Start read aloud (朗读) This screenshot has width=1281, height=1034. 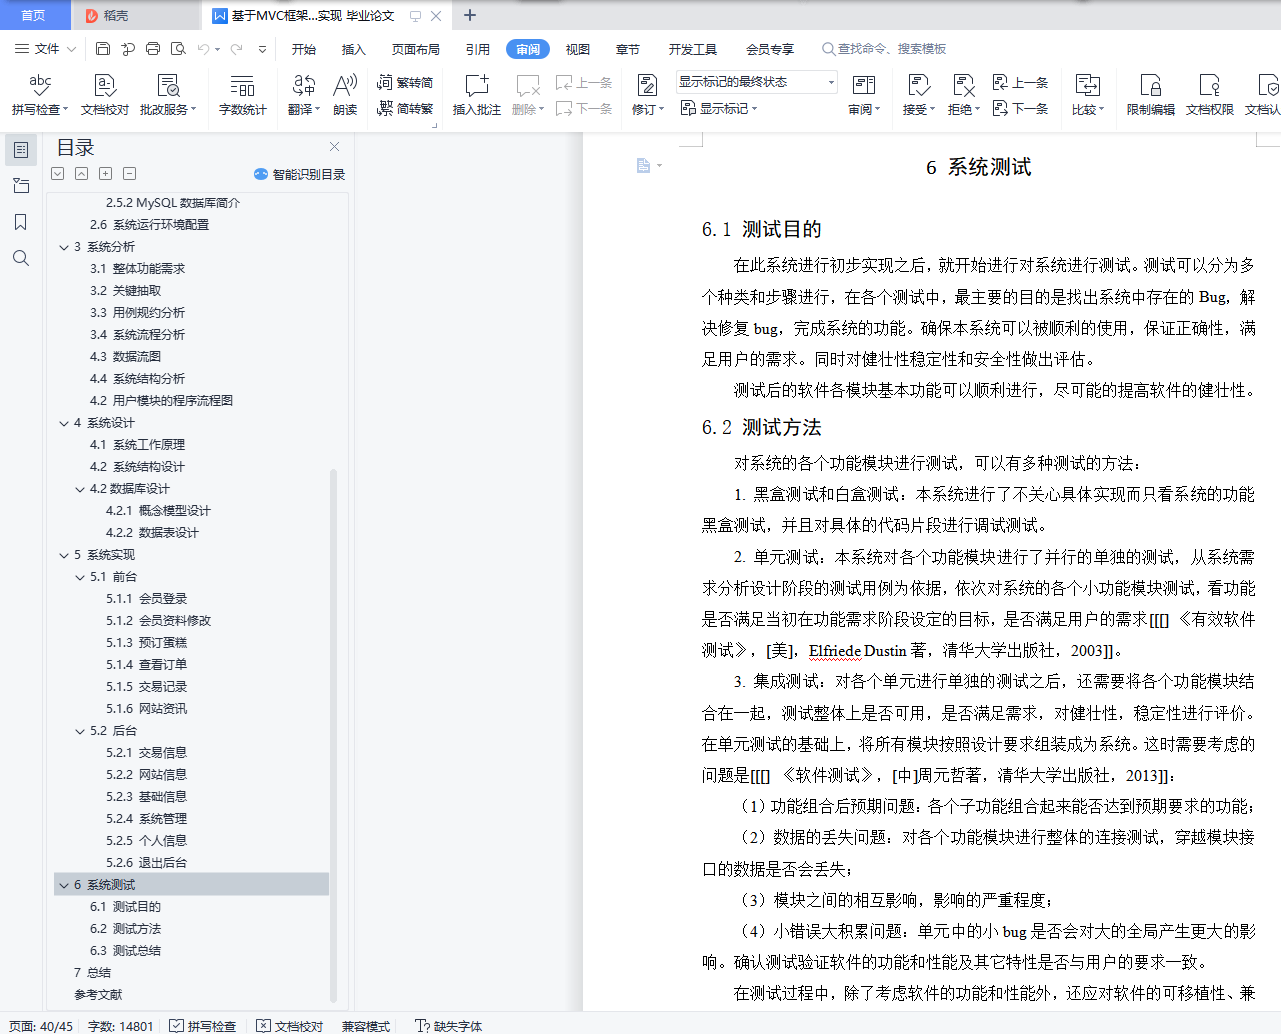[345, 95]
